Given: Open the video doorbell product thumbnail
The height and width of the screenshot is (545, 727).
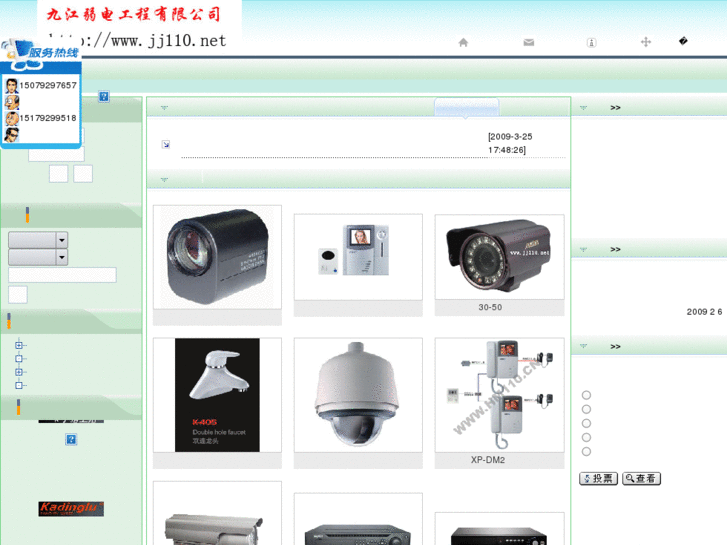Looking at the screenshot, I should (358, 257).
